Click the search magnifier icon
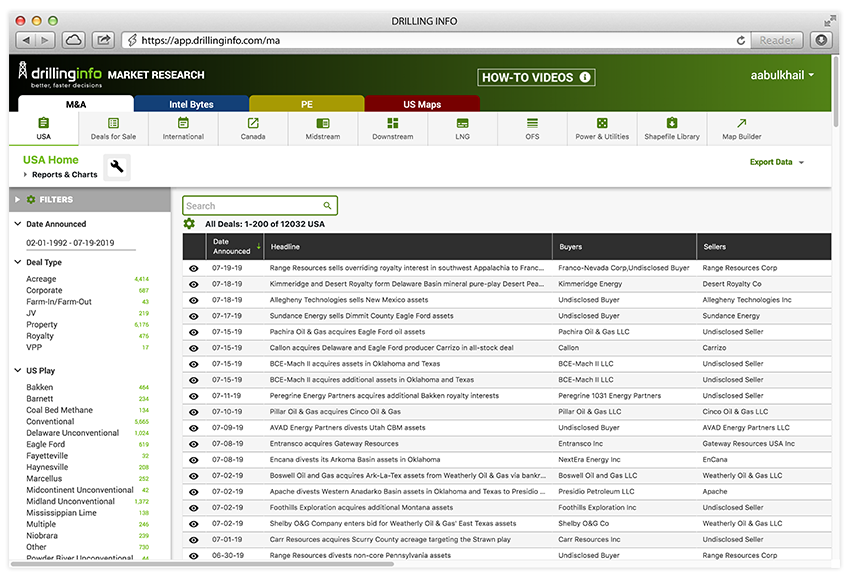Screen dimensions: 850x579 (x=327, y=205)
